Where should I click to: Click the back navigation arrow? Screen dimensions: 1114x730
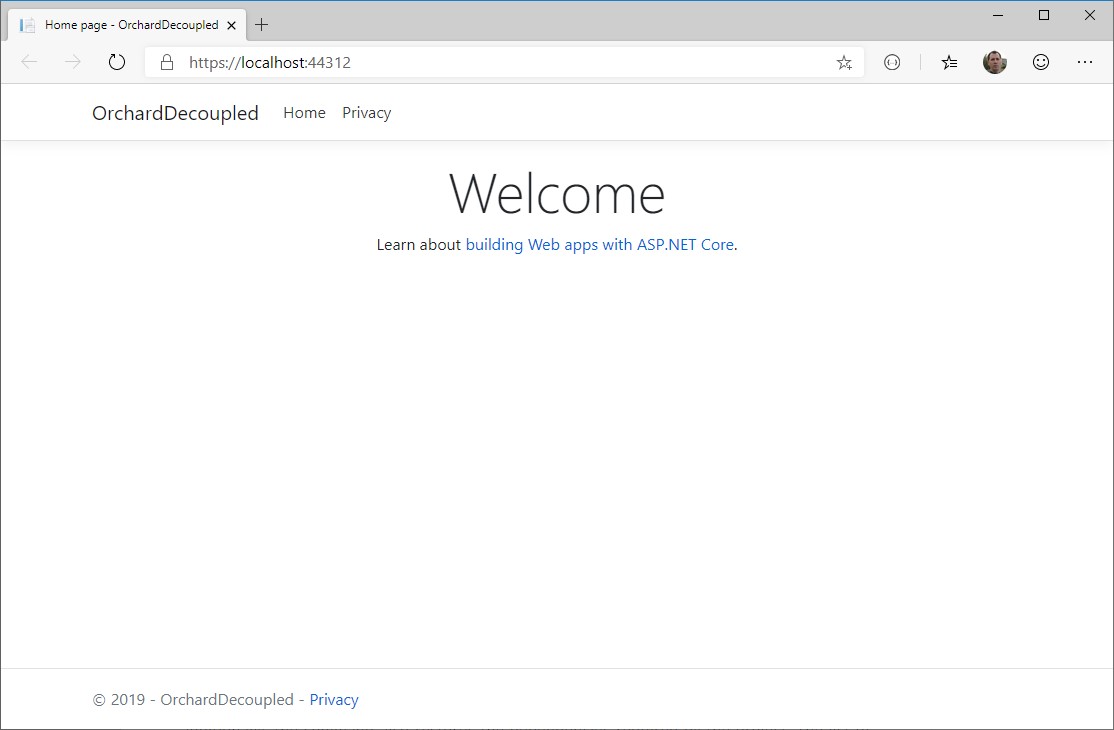point(28,61)
